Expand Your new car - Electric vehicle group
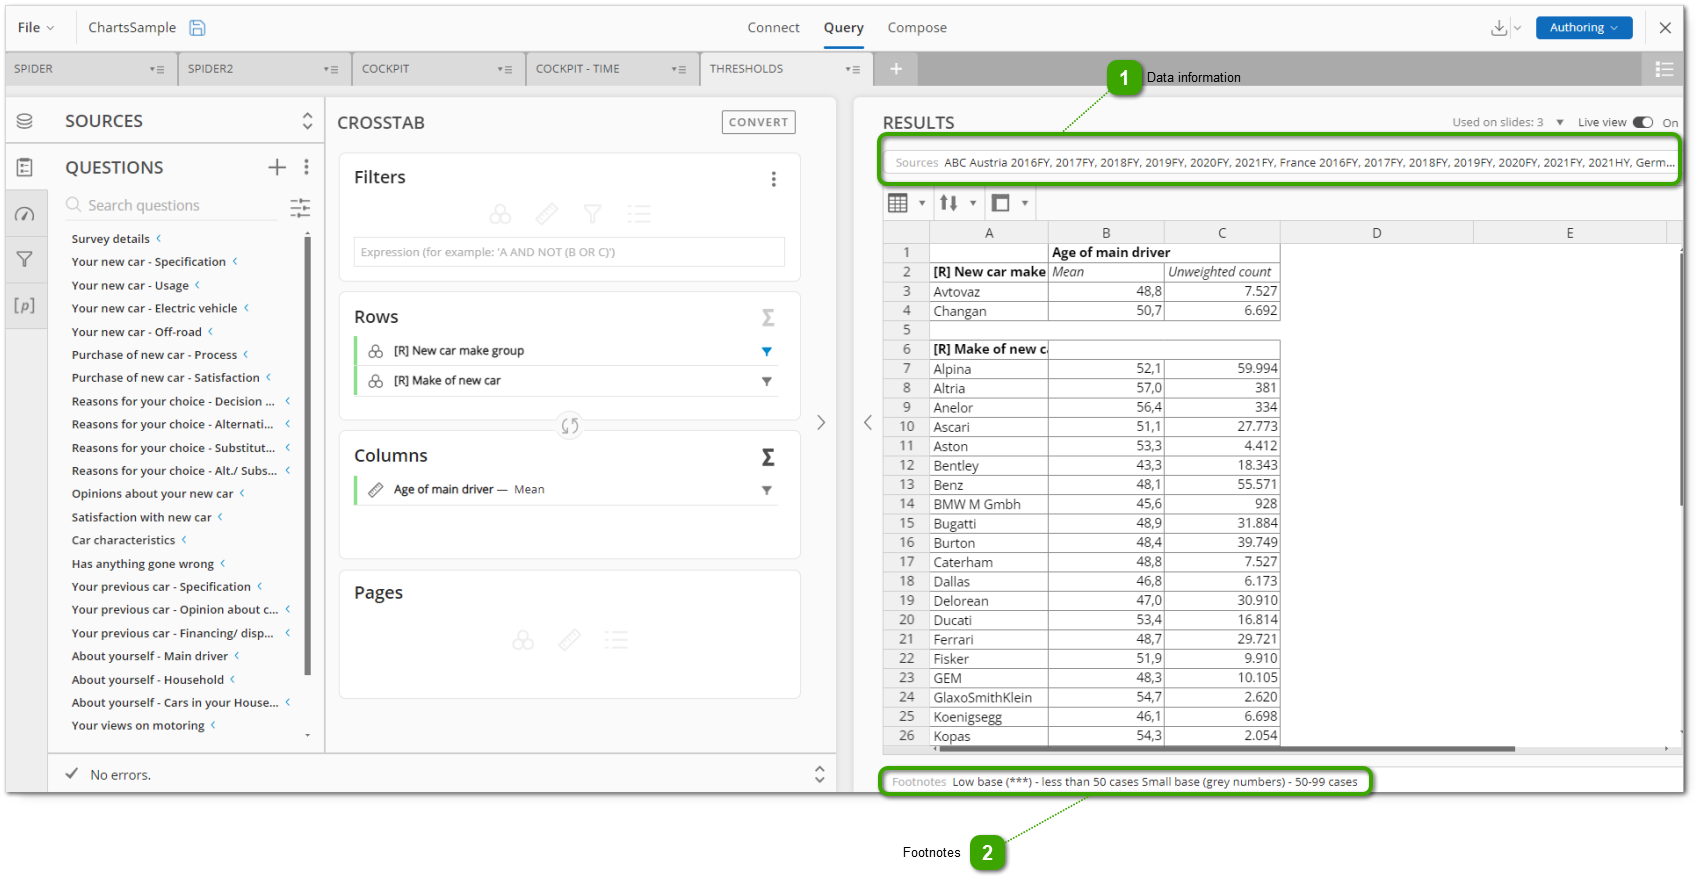Screen dimensions: 1706x881 [x=246, y=308]
